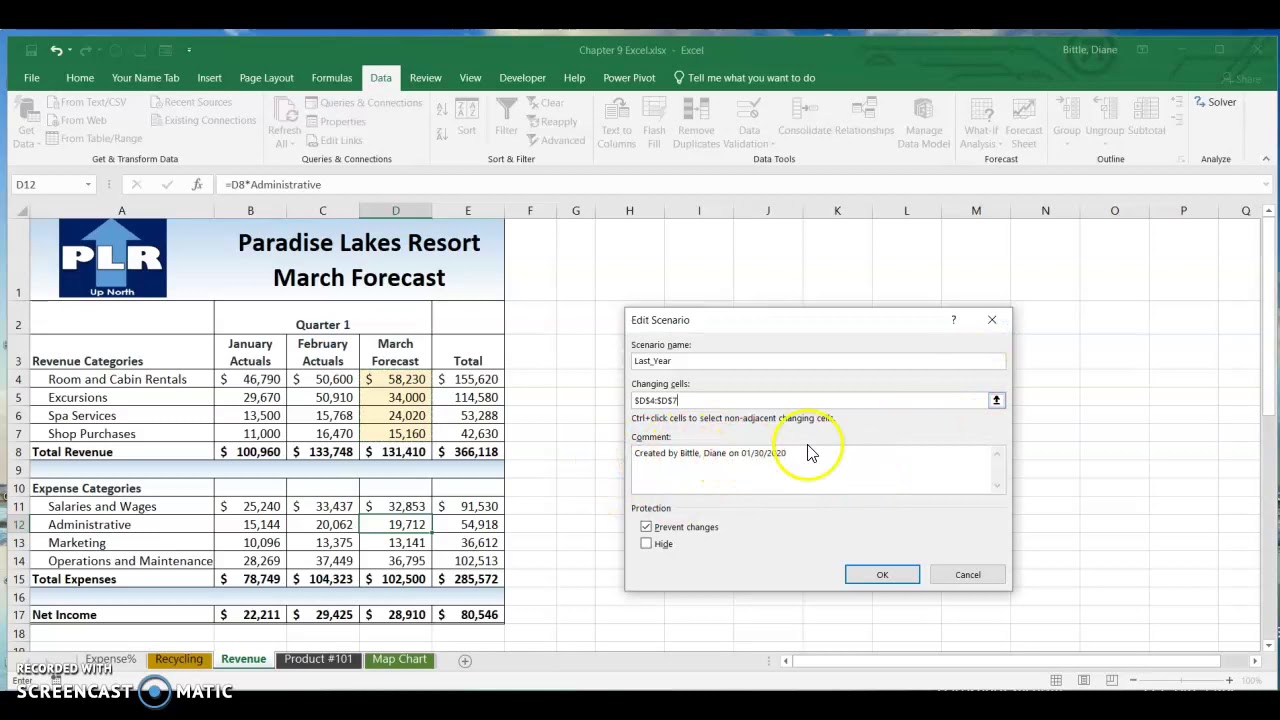Click the Net Income total 80,546
This screenshot has height=720, width=1280.
point(468,615)
